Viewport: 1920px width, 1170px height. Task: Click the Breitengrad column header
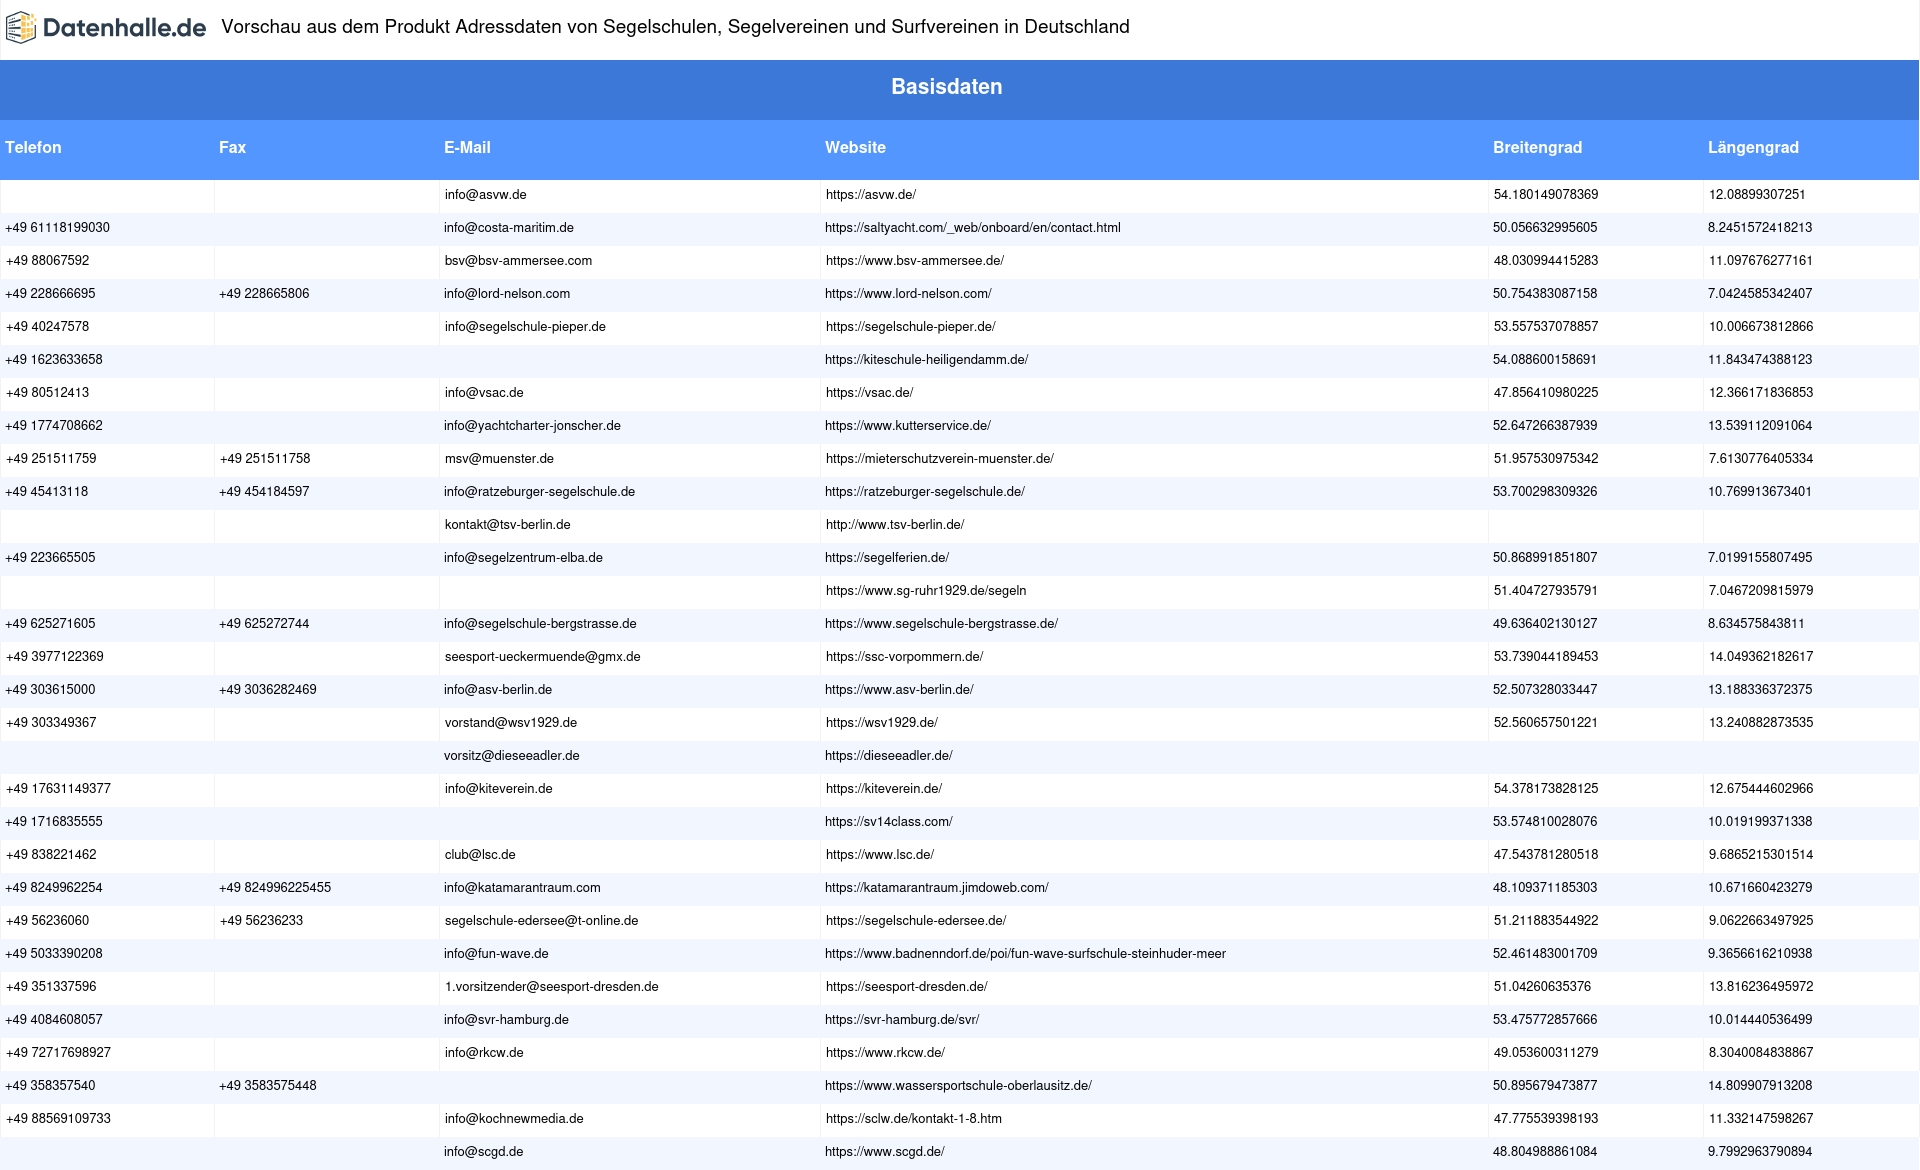coord(1537,147)
